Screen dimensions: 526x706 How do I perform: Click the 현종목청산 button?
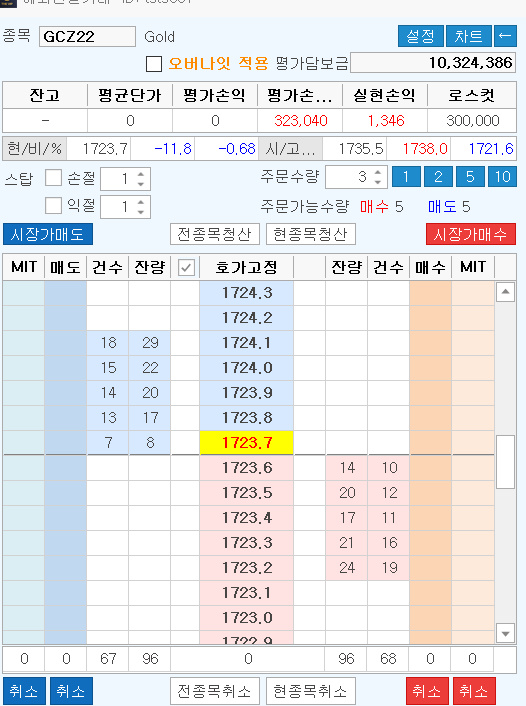coord(311,234)
